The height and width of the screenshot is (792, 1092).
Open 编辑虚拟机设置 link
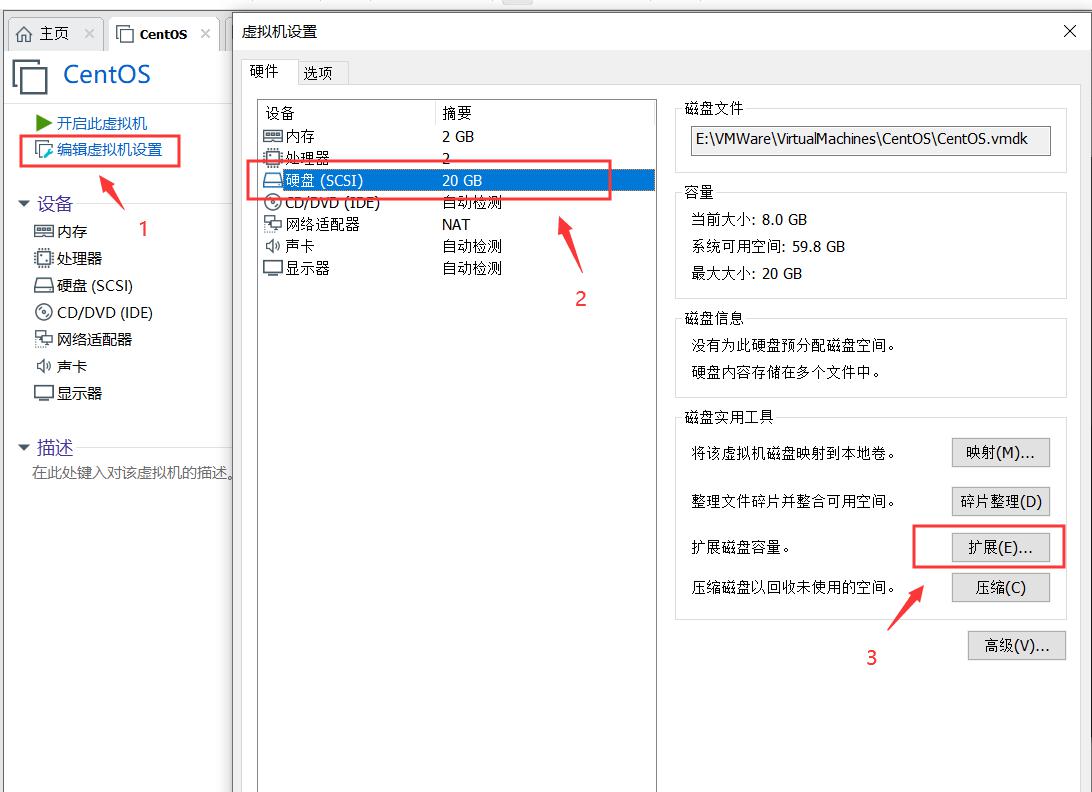(109, 150)
